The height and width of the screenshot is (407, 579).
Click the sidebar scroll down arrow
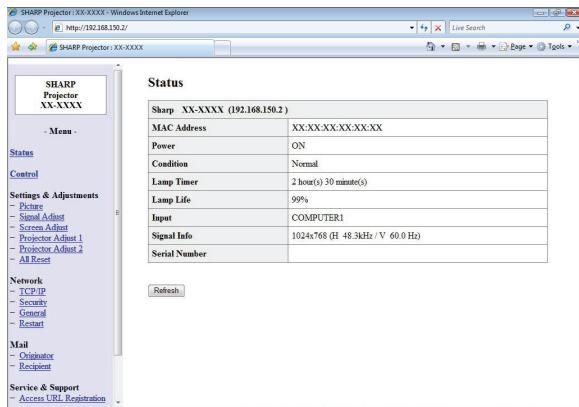(118, 402)
